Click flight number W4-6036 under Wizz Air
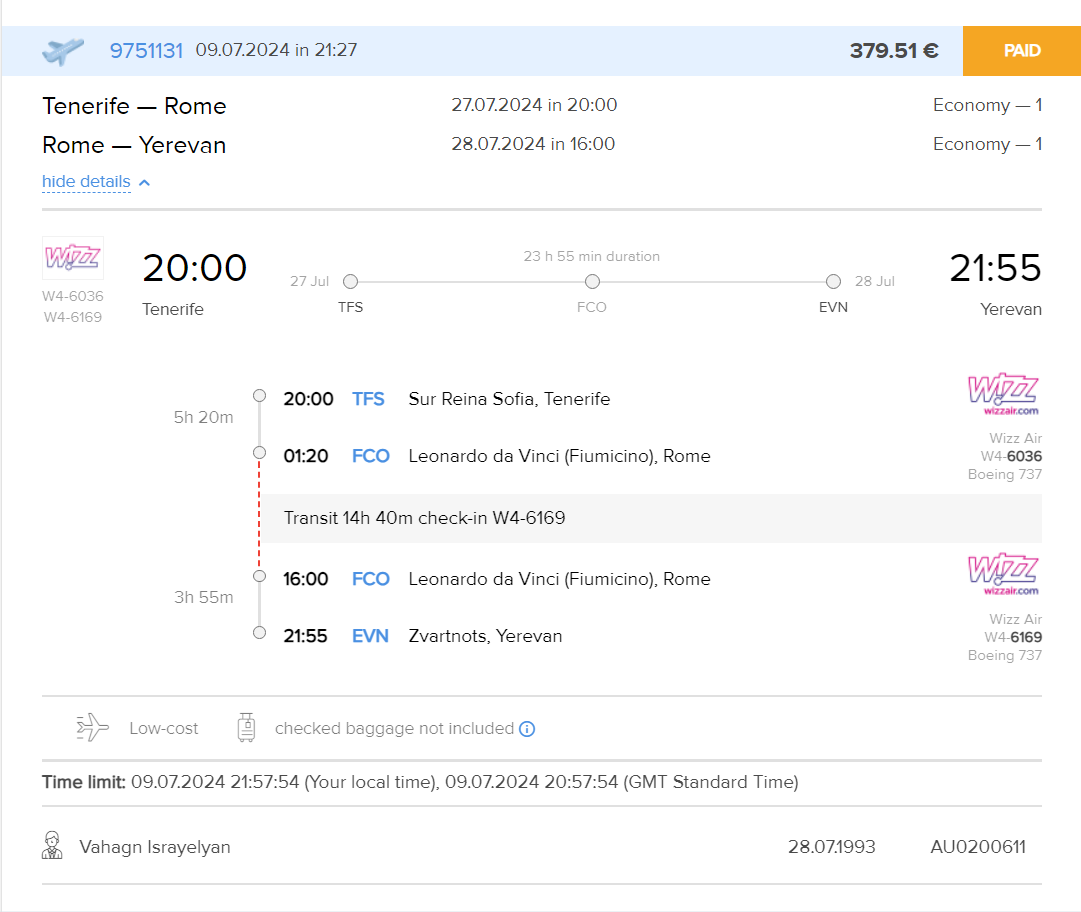The width and height of the screenshot is (1081, 912). (1011, 456)
